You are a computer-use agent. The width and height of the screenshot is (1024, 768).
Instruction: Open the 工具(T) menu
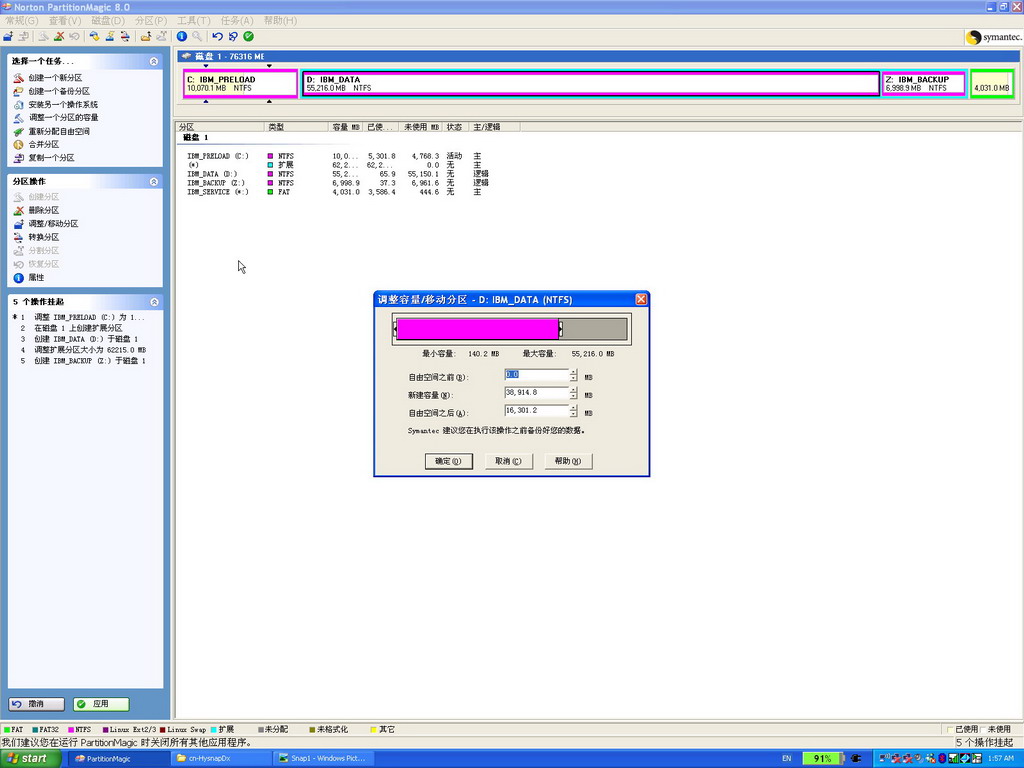193,20
